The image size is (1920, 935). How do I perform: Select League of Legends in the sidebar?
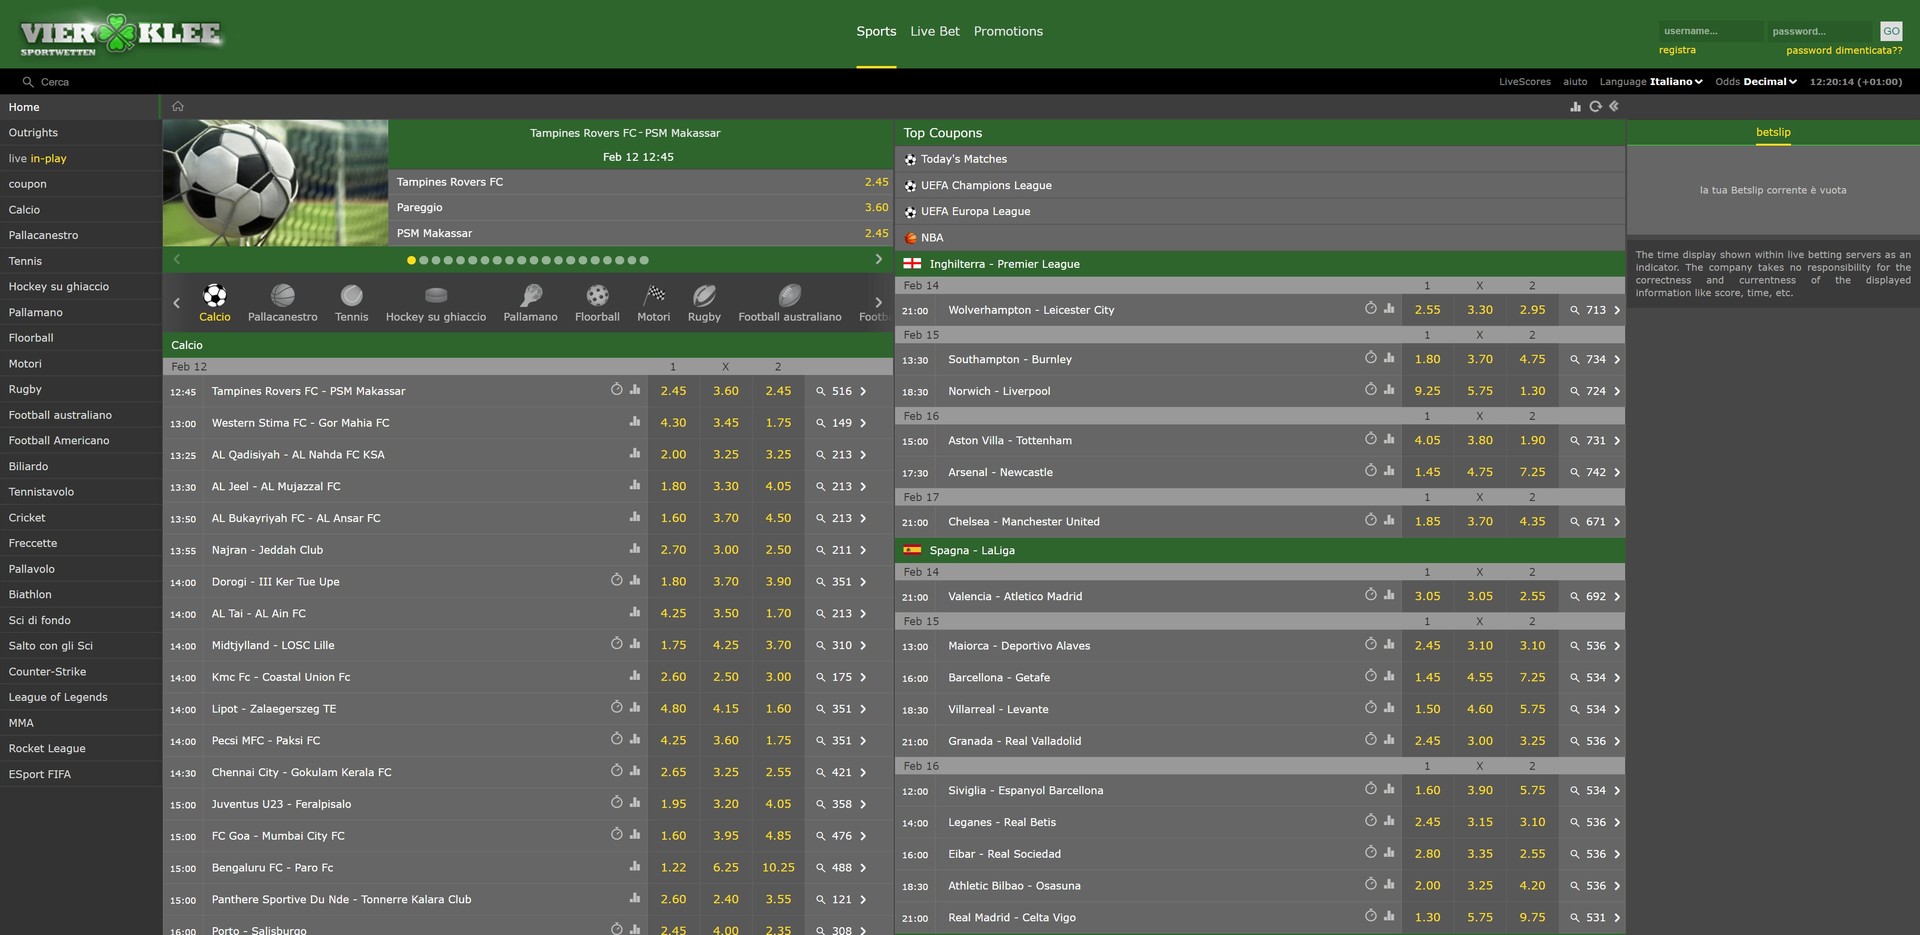[x=80, y=698]
